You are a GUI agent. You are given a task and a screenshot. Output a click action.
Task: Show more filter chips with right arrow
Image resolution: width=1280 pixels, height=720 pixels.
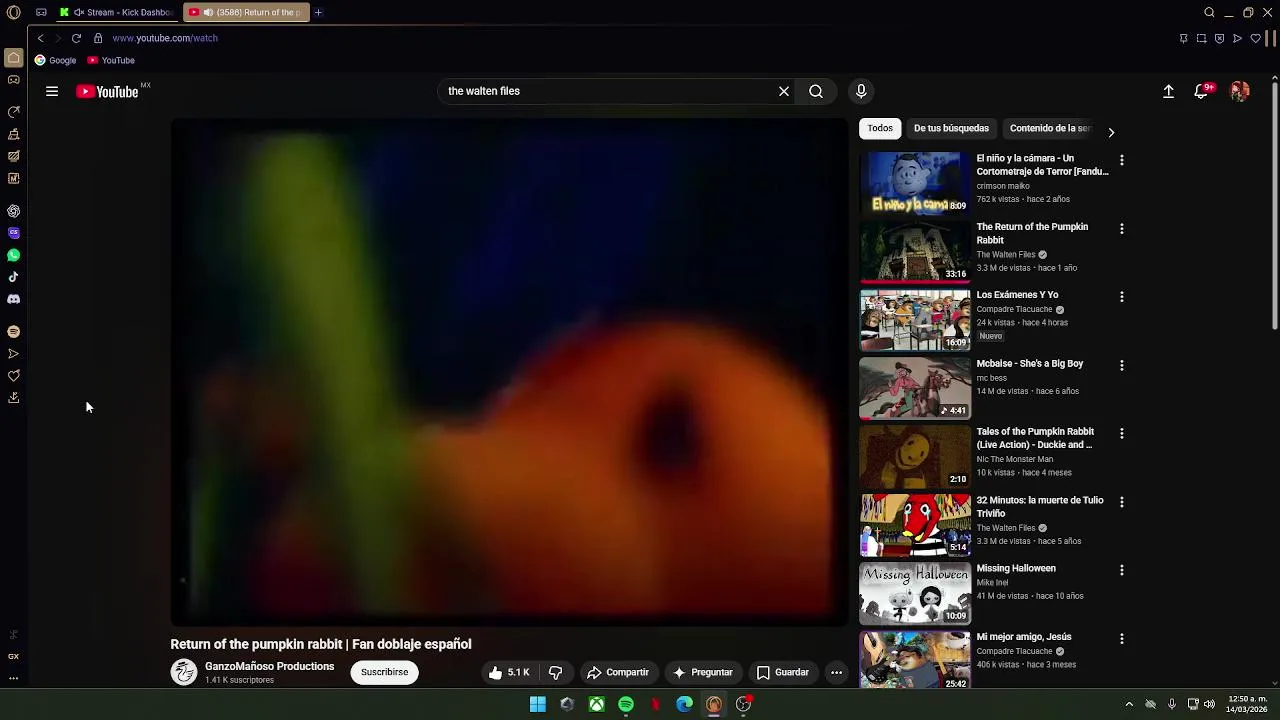pyautogui.click(x=1110, y=132)
